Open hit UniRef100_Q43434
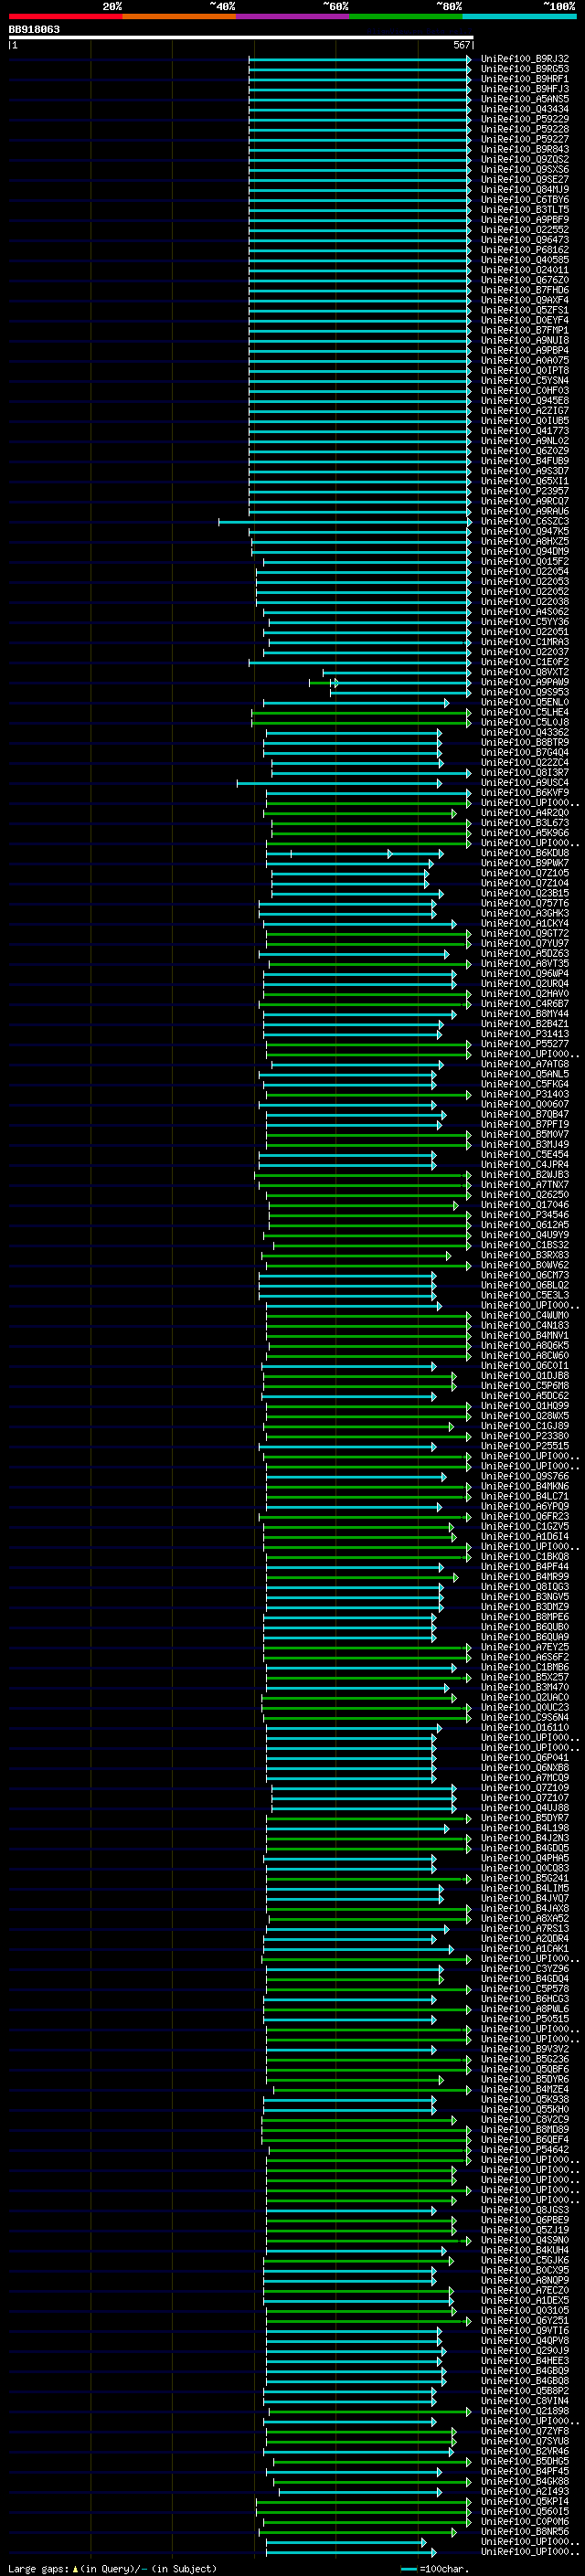The image size is (585, 2576). click(x=525, y=109)
